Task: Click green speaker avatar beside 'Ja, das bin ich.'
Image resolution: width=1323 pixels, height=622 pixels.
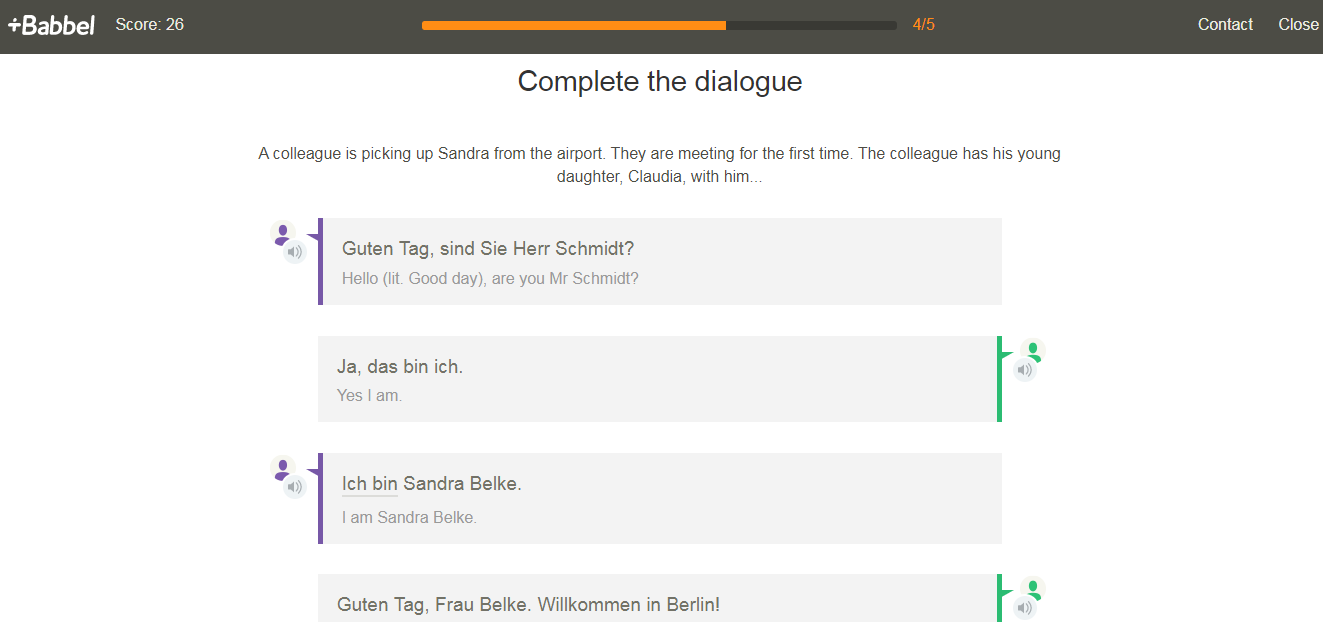Action: (x=1033, y=351)
